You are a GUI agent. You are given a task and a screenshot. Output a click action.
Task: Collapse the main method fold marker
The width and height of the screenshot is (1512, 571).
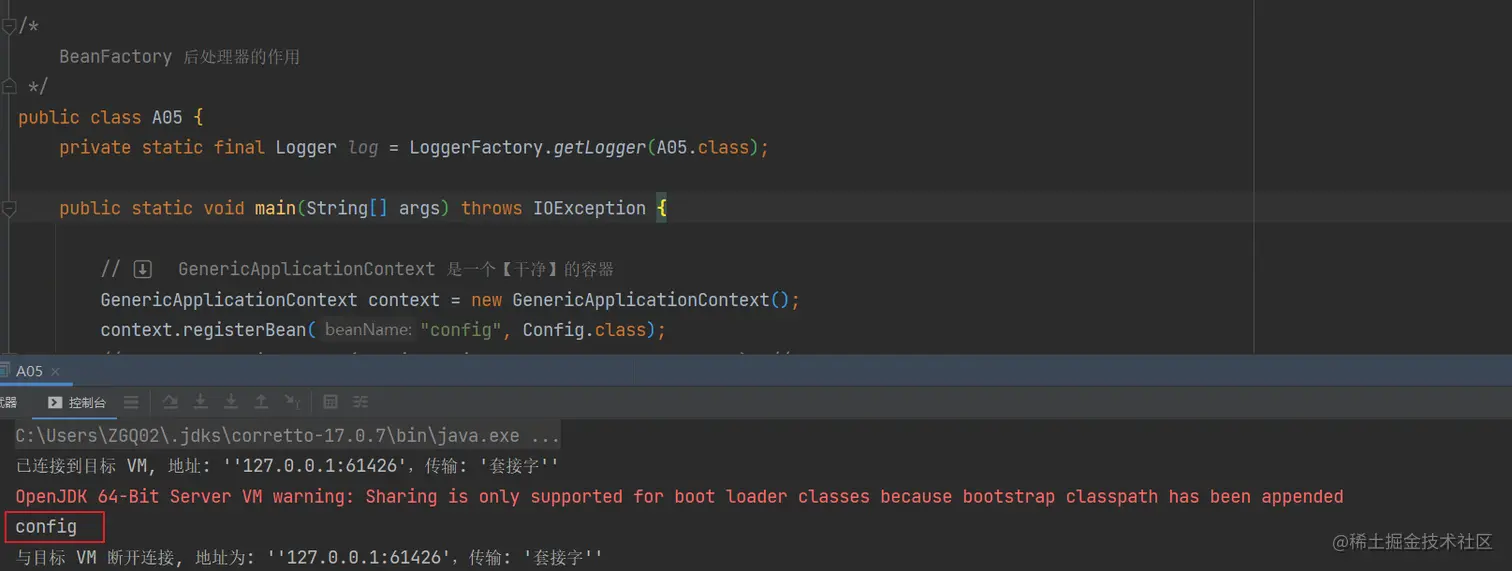tap(9, 208)
